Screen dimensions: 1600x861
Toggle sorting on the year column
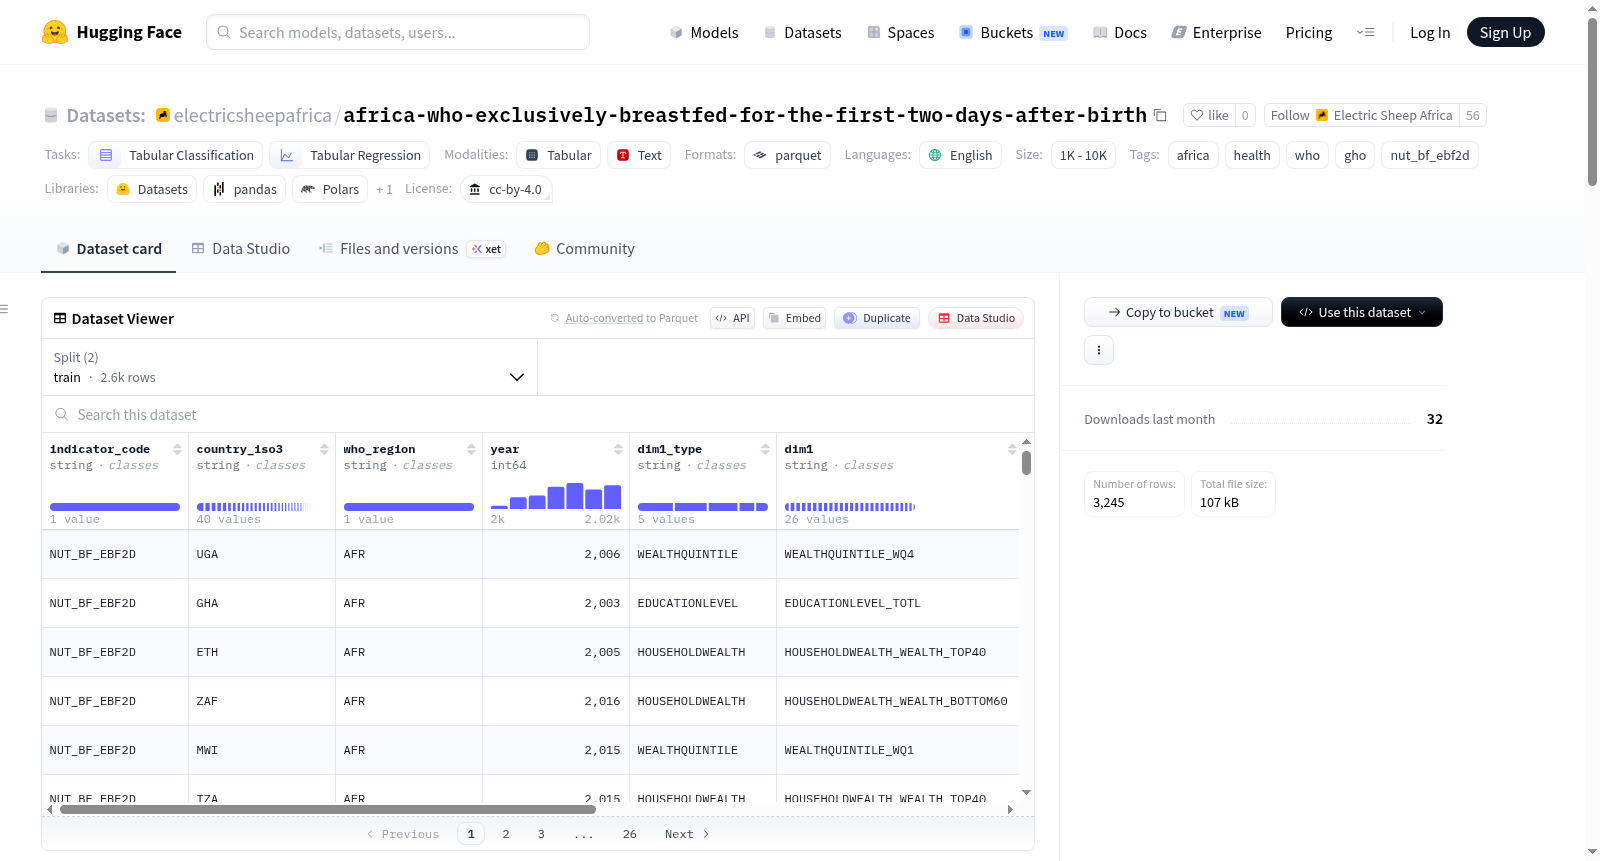coord(618,449)
